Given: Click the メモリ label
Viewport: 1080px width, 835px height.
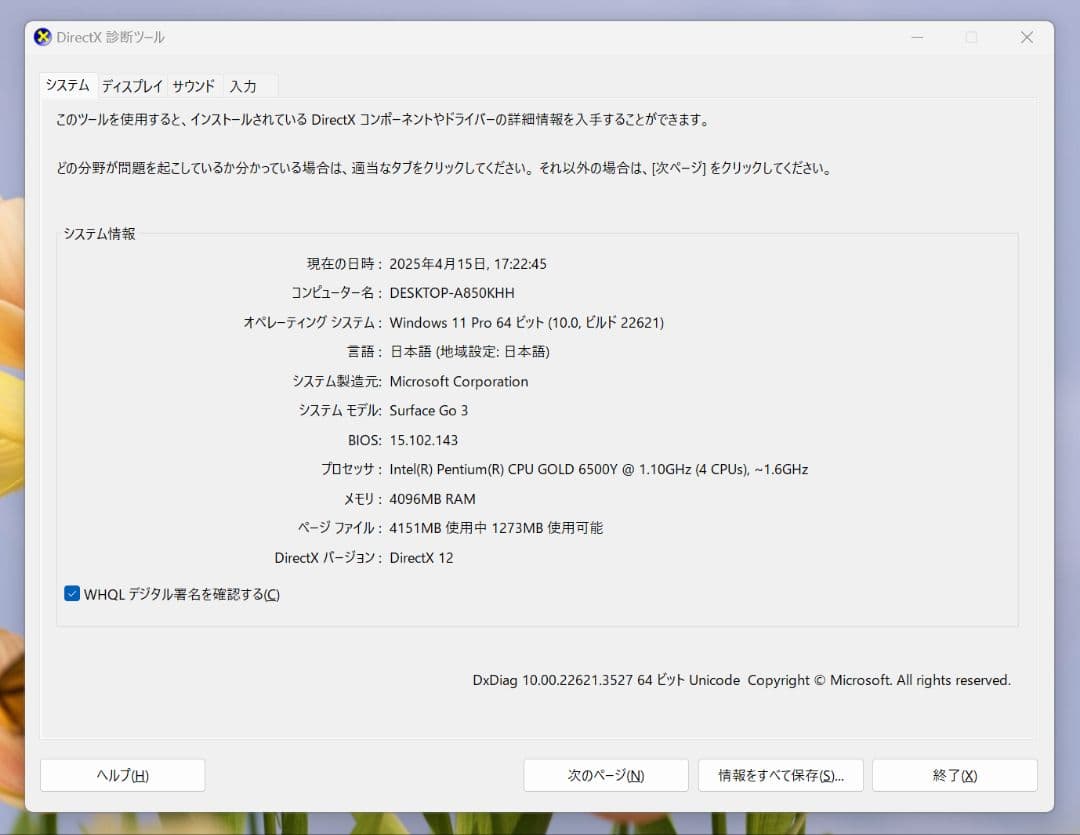Looking at the screenshot, I should click(x=363, y=499).
